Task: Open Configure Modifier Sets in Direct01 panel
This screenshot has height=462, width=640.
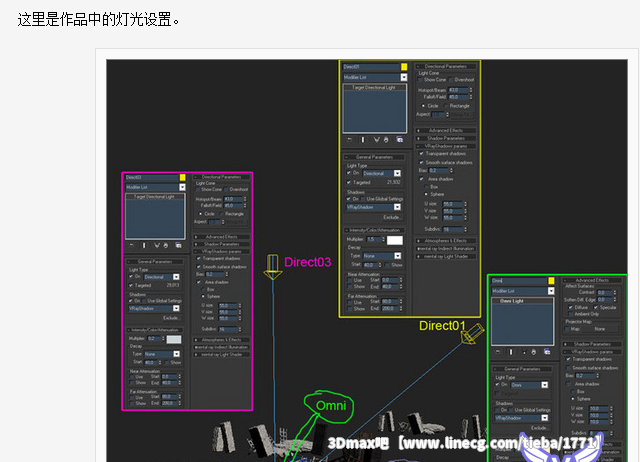Action: tap(400, 140)
